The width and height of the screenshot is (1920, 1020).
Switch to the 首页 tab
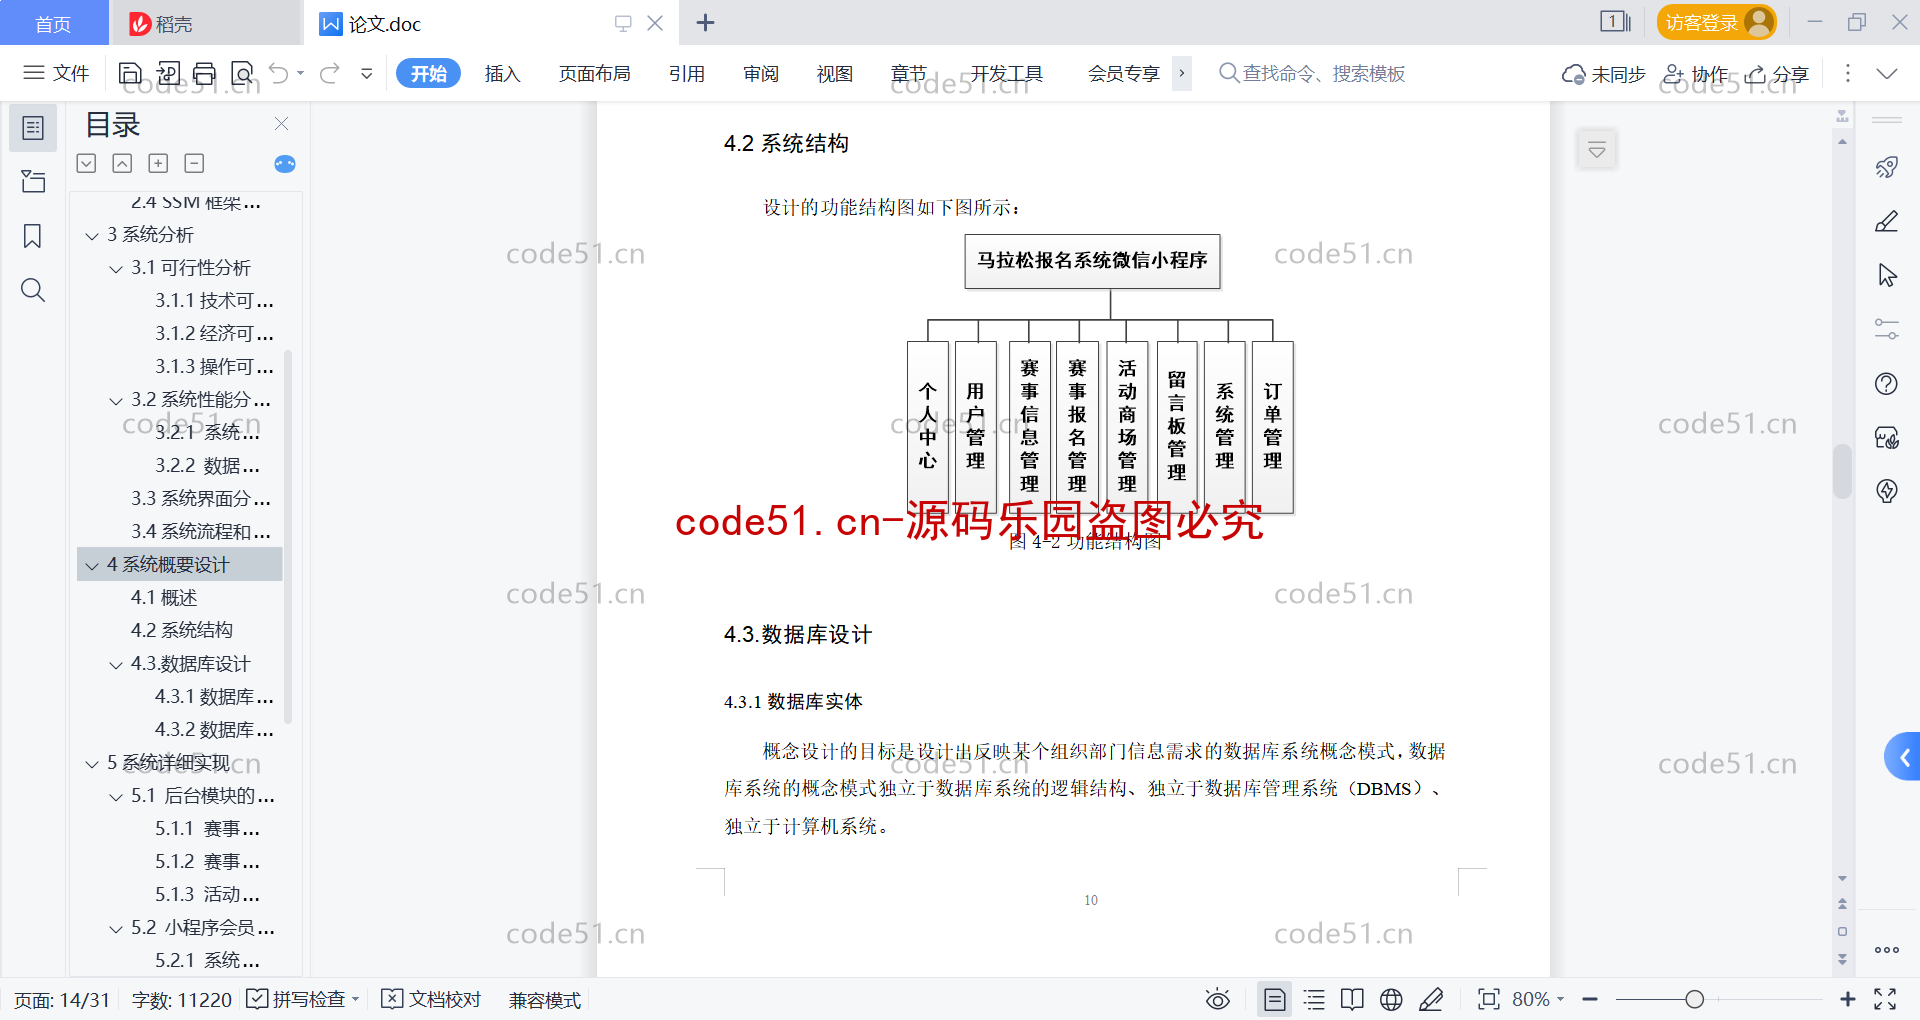click(x=54, y=23)
